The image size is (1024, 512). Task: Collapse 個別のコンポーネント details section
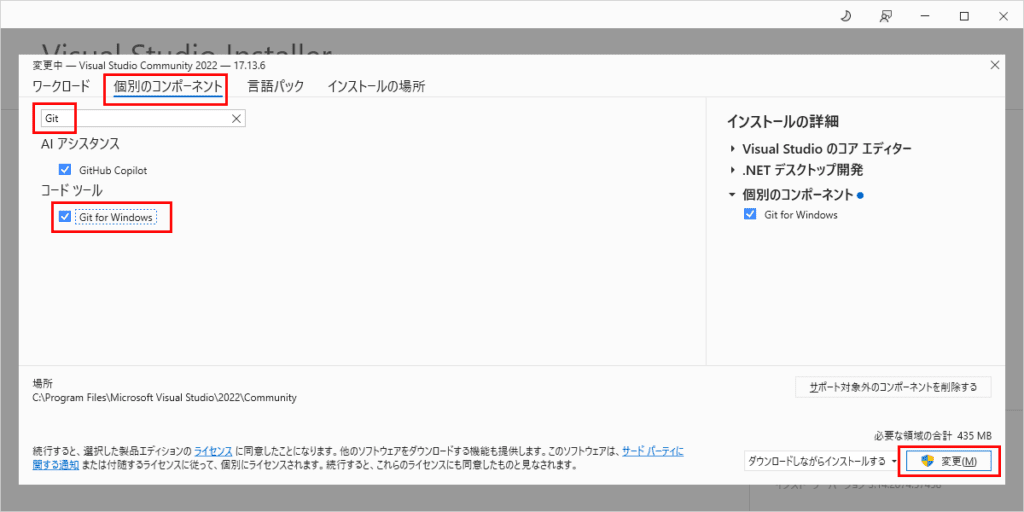(x=733, y=194)
